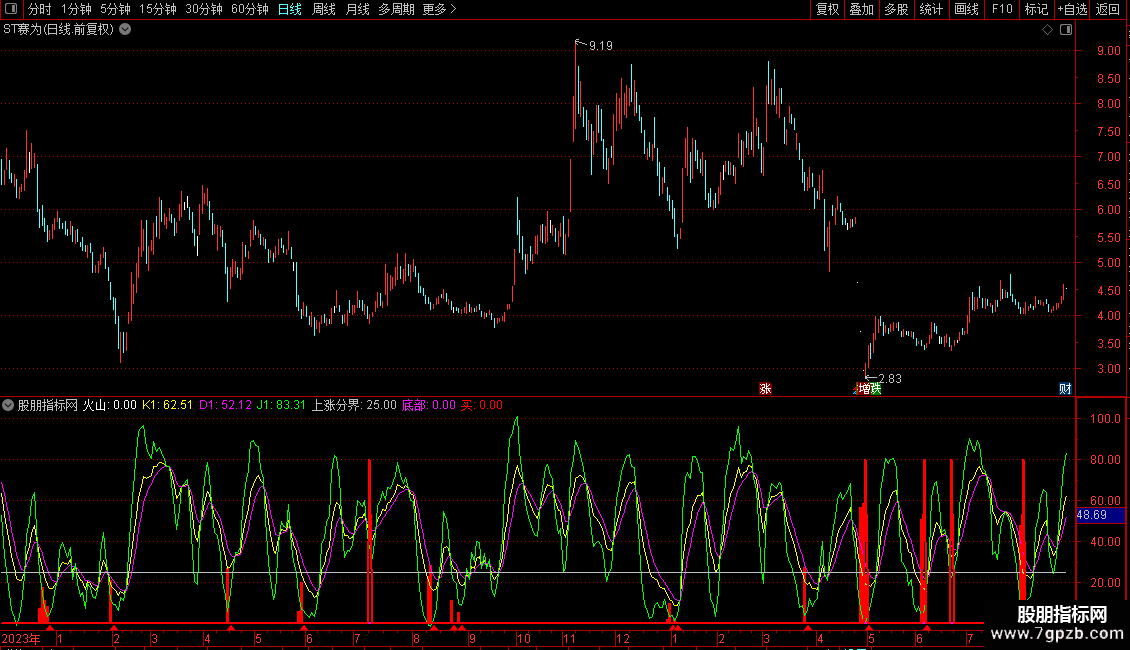Select the 日线 daily period
This screenshot has width=1130, height=650.
[290, 9]
